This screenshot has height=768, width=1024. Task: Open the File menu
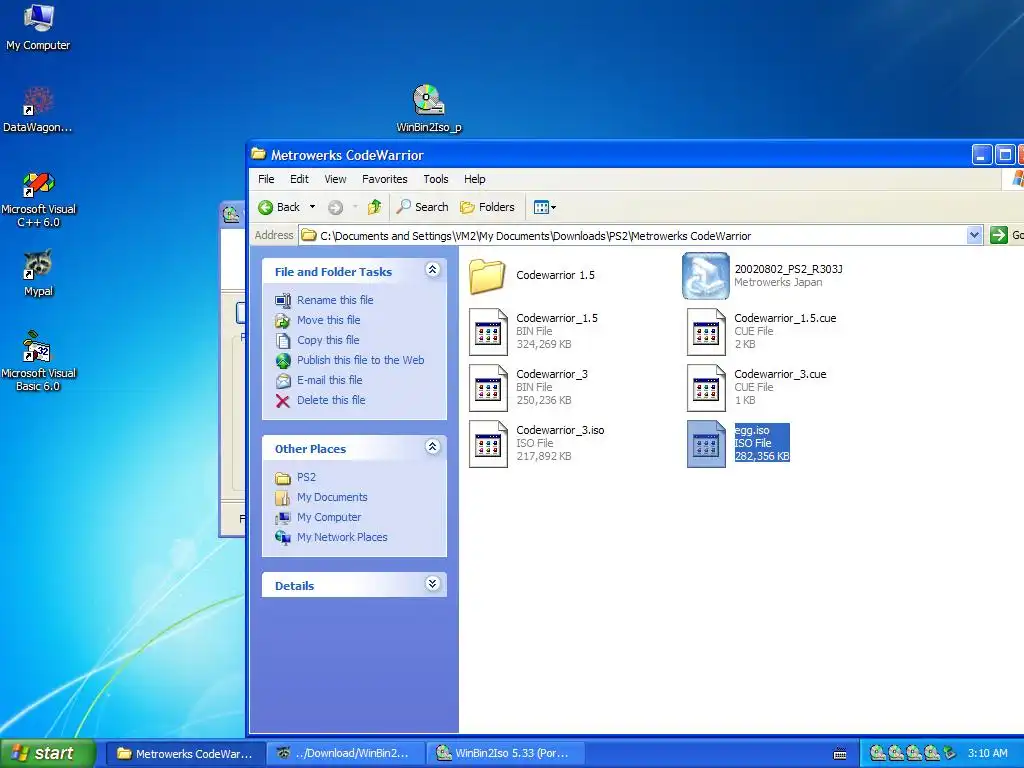[x=266, y=179]
